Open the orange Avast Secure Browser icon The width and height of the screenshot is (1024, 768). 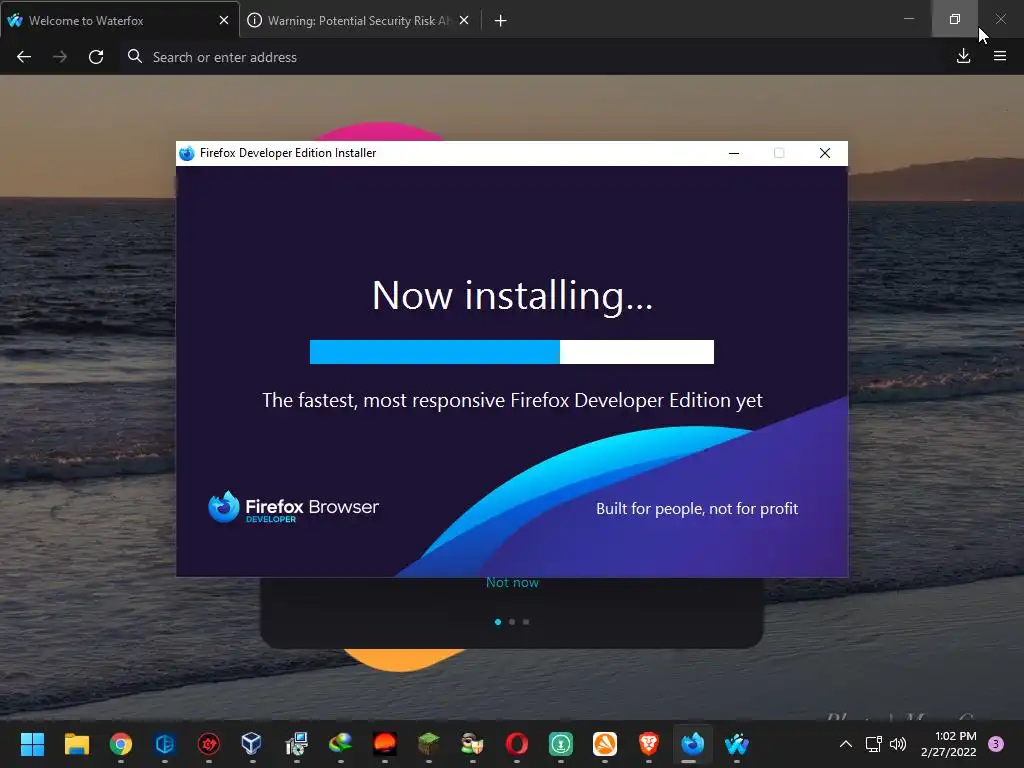point(605,744)
